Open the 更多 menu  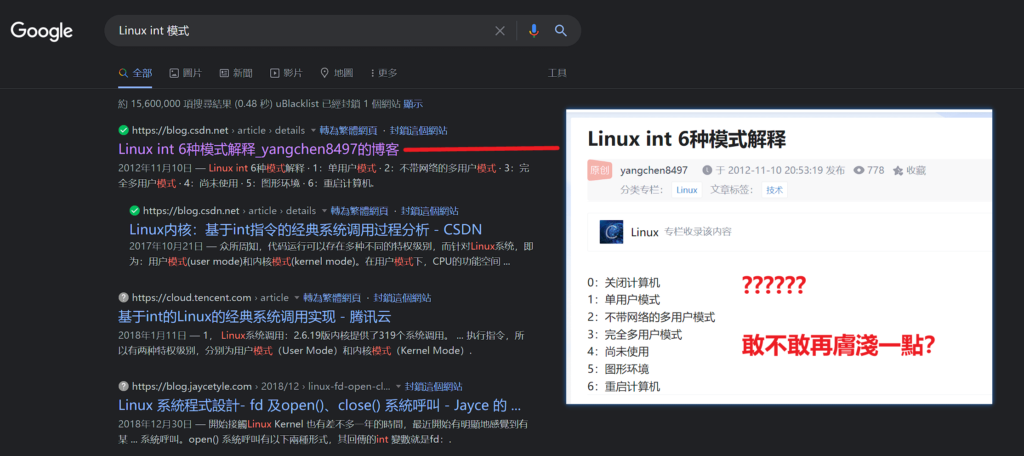(383, 73)
